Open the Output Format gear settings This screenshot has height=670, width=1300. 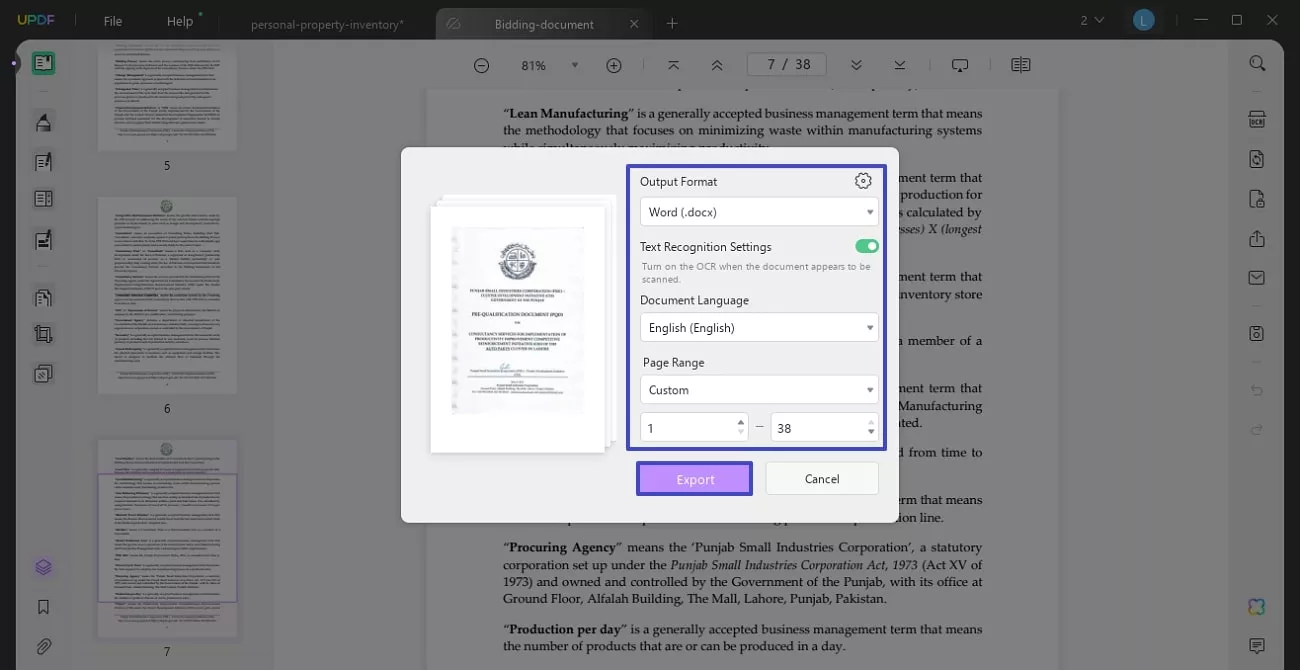pos(862,181)
